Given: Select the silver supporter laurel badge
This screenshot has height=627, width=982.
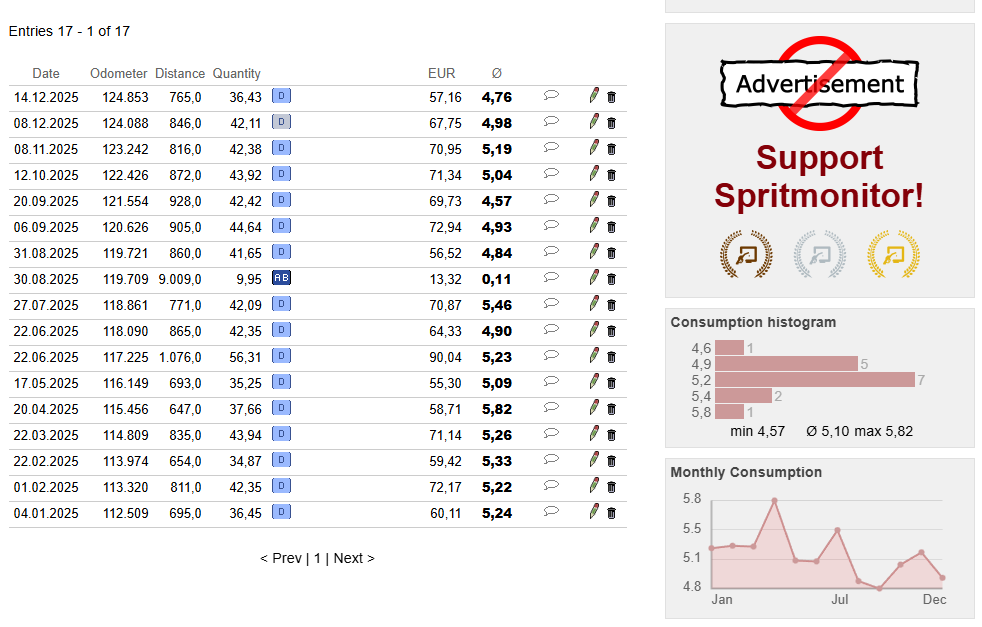Looking at the screenshot, I should pyautogui.click(x=820, y=254).
